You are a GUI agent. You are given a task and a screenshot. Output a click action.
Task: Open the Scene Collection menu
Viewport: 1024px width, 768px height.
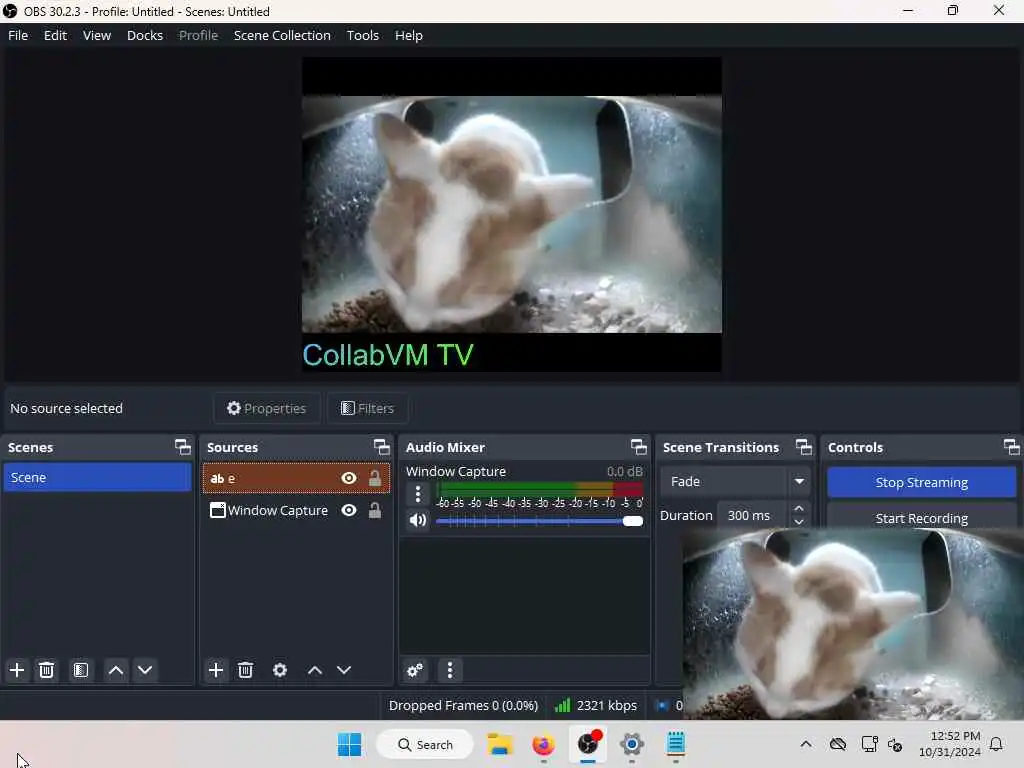(x=282, y=35)
